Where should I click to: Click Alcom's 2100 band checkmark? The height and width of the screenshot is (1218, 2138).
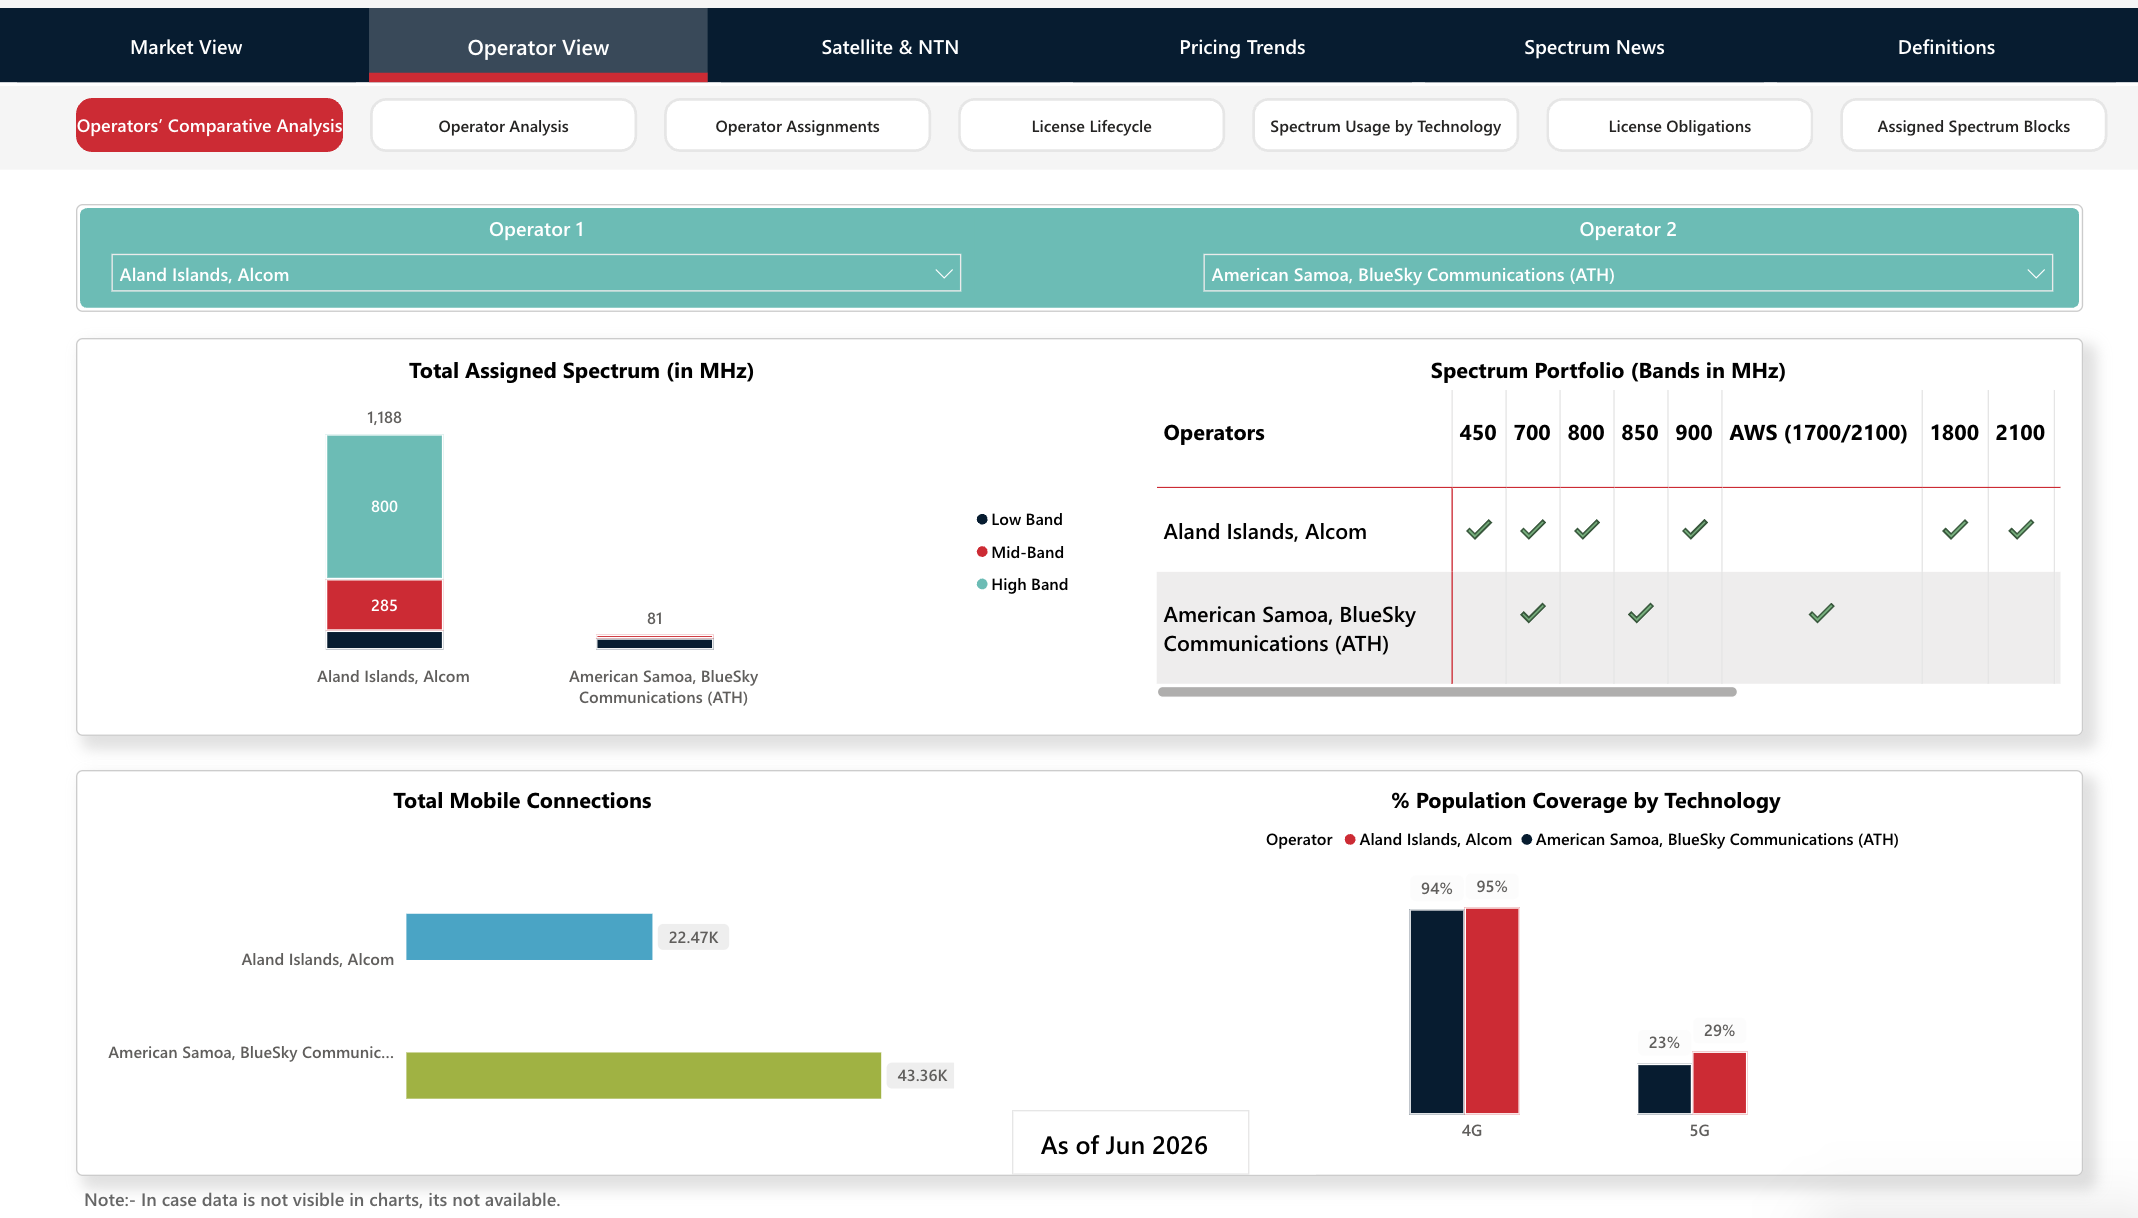tap(2020, 530)
